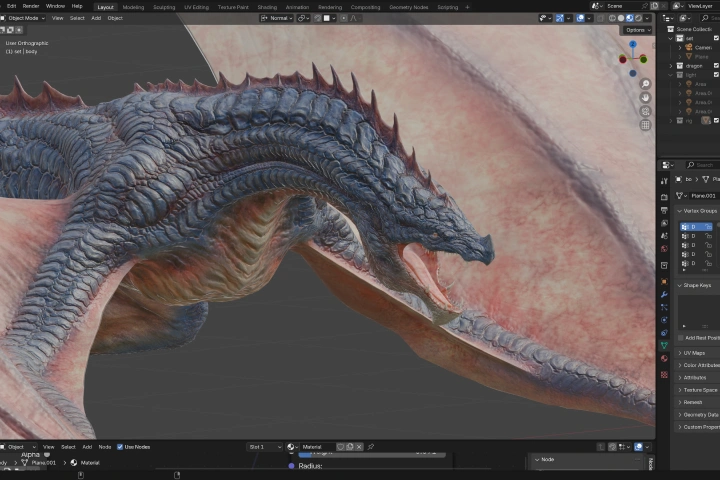Open the green Object Data properties tab
720x480 pixels.
click(664, 345)
